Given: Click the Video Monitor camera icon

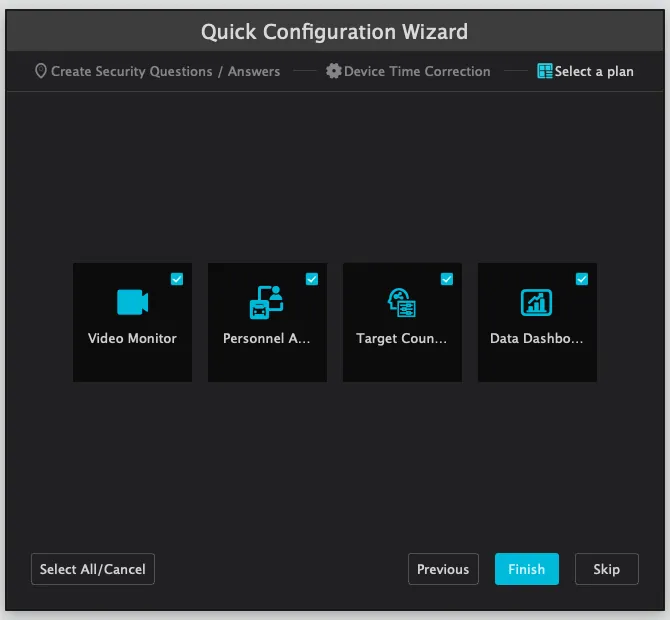Looking at the screenshot, I should [132, 302].
